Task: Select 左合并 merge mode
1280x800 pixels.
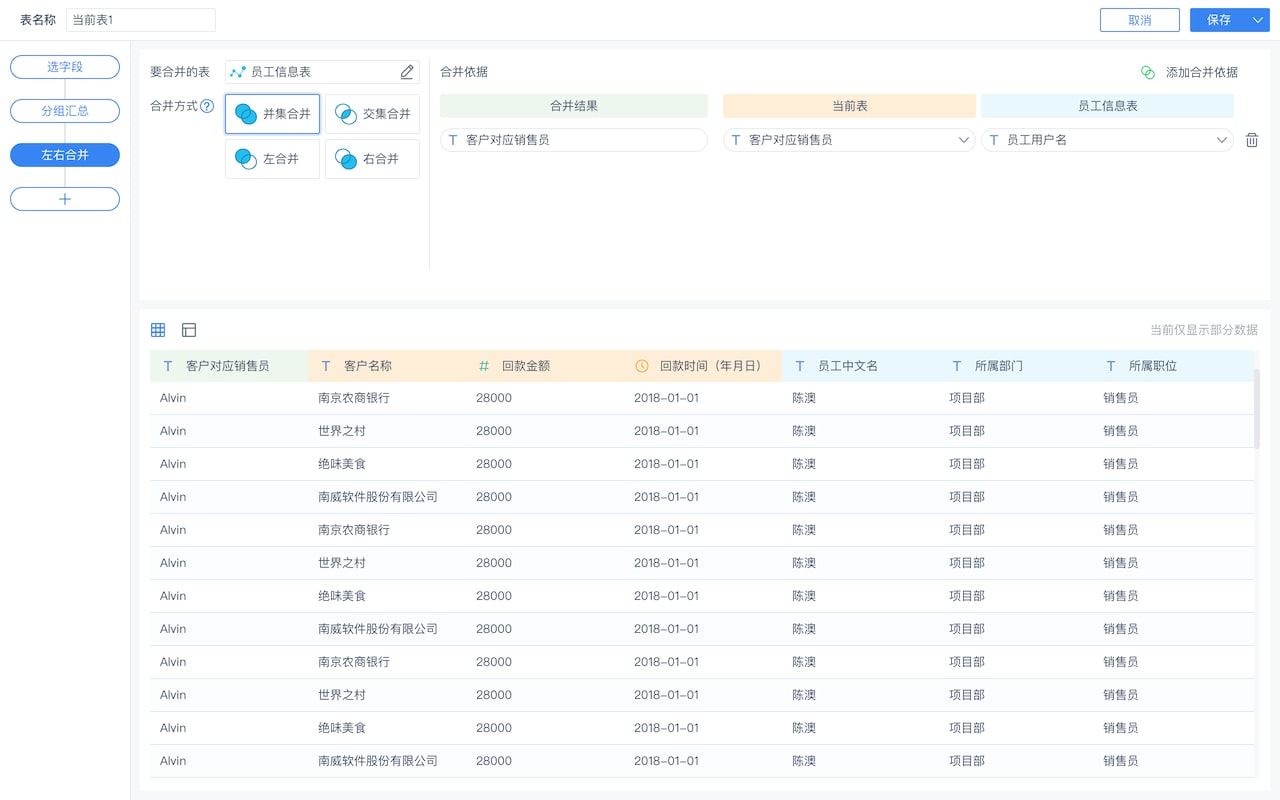Action: click(x=272, y=159)
